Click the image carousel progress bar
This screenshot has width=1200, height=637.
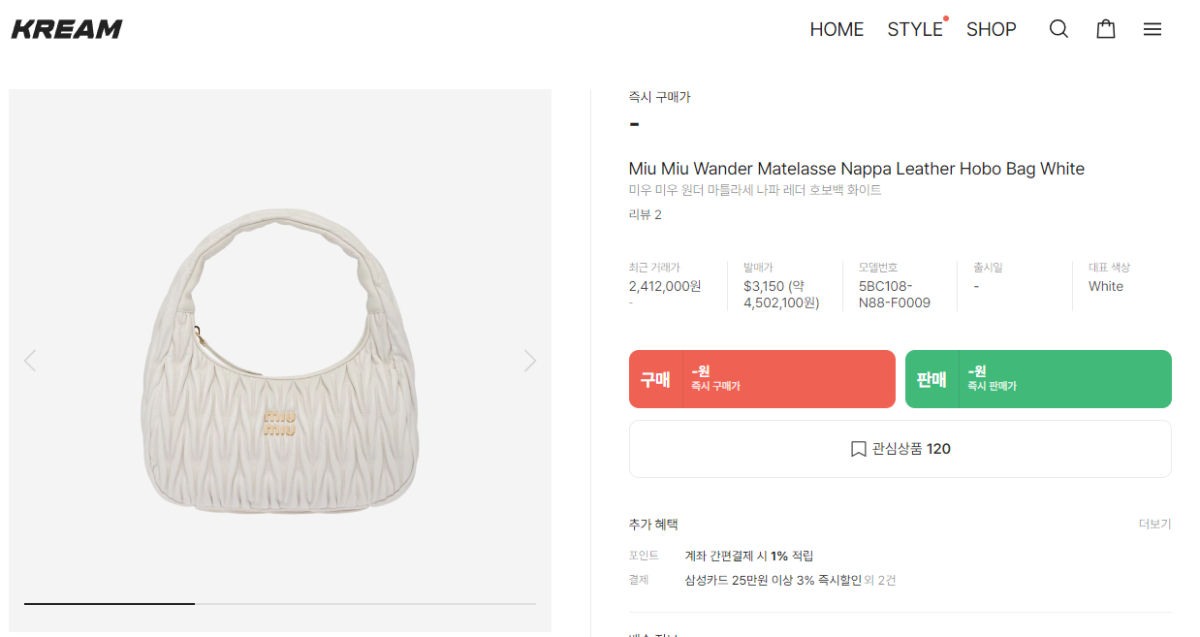(280, 603)
